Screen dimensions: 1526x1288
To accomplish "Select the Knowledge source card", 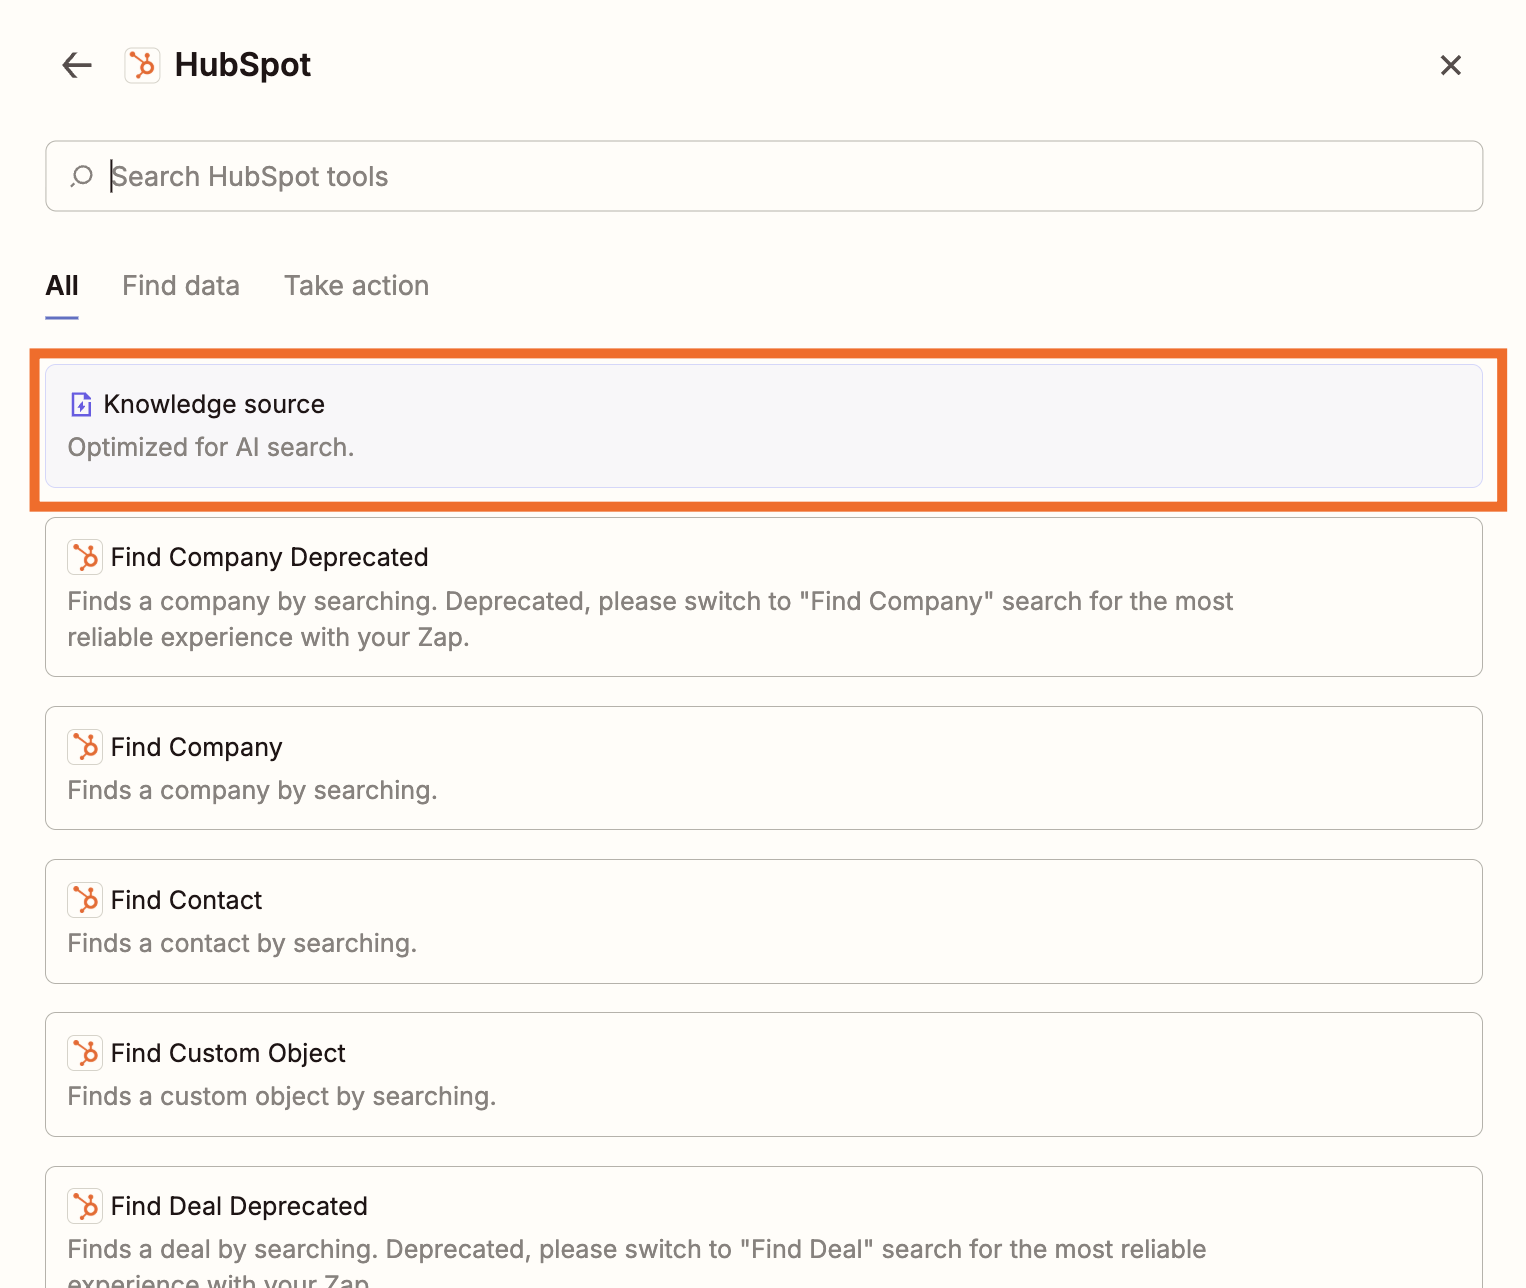I will [764, 426].
